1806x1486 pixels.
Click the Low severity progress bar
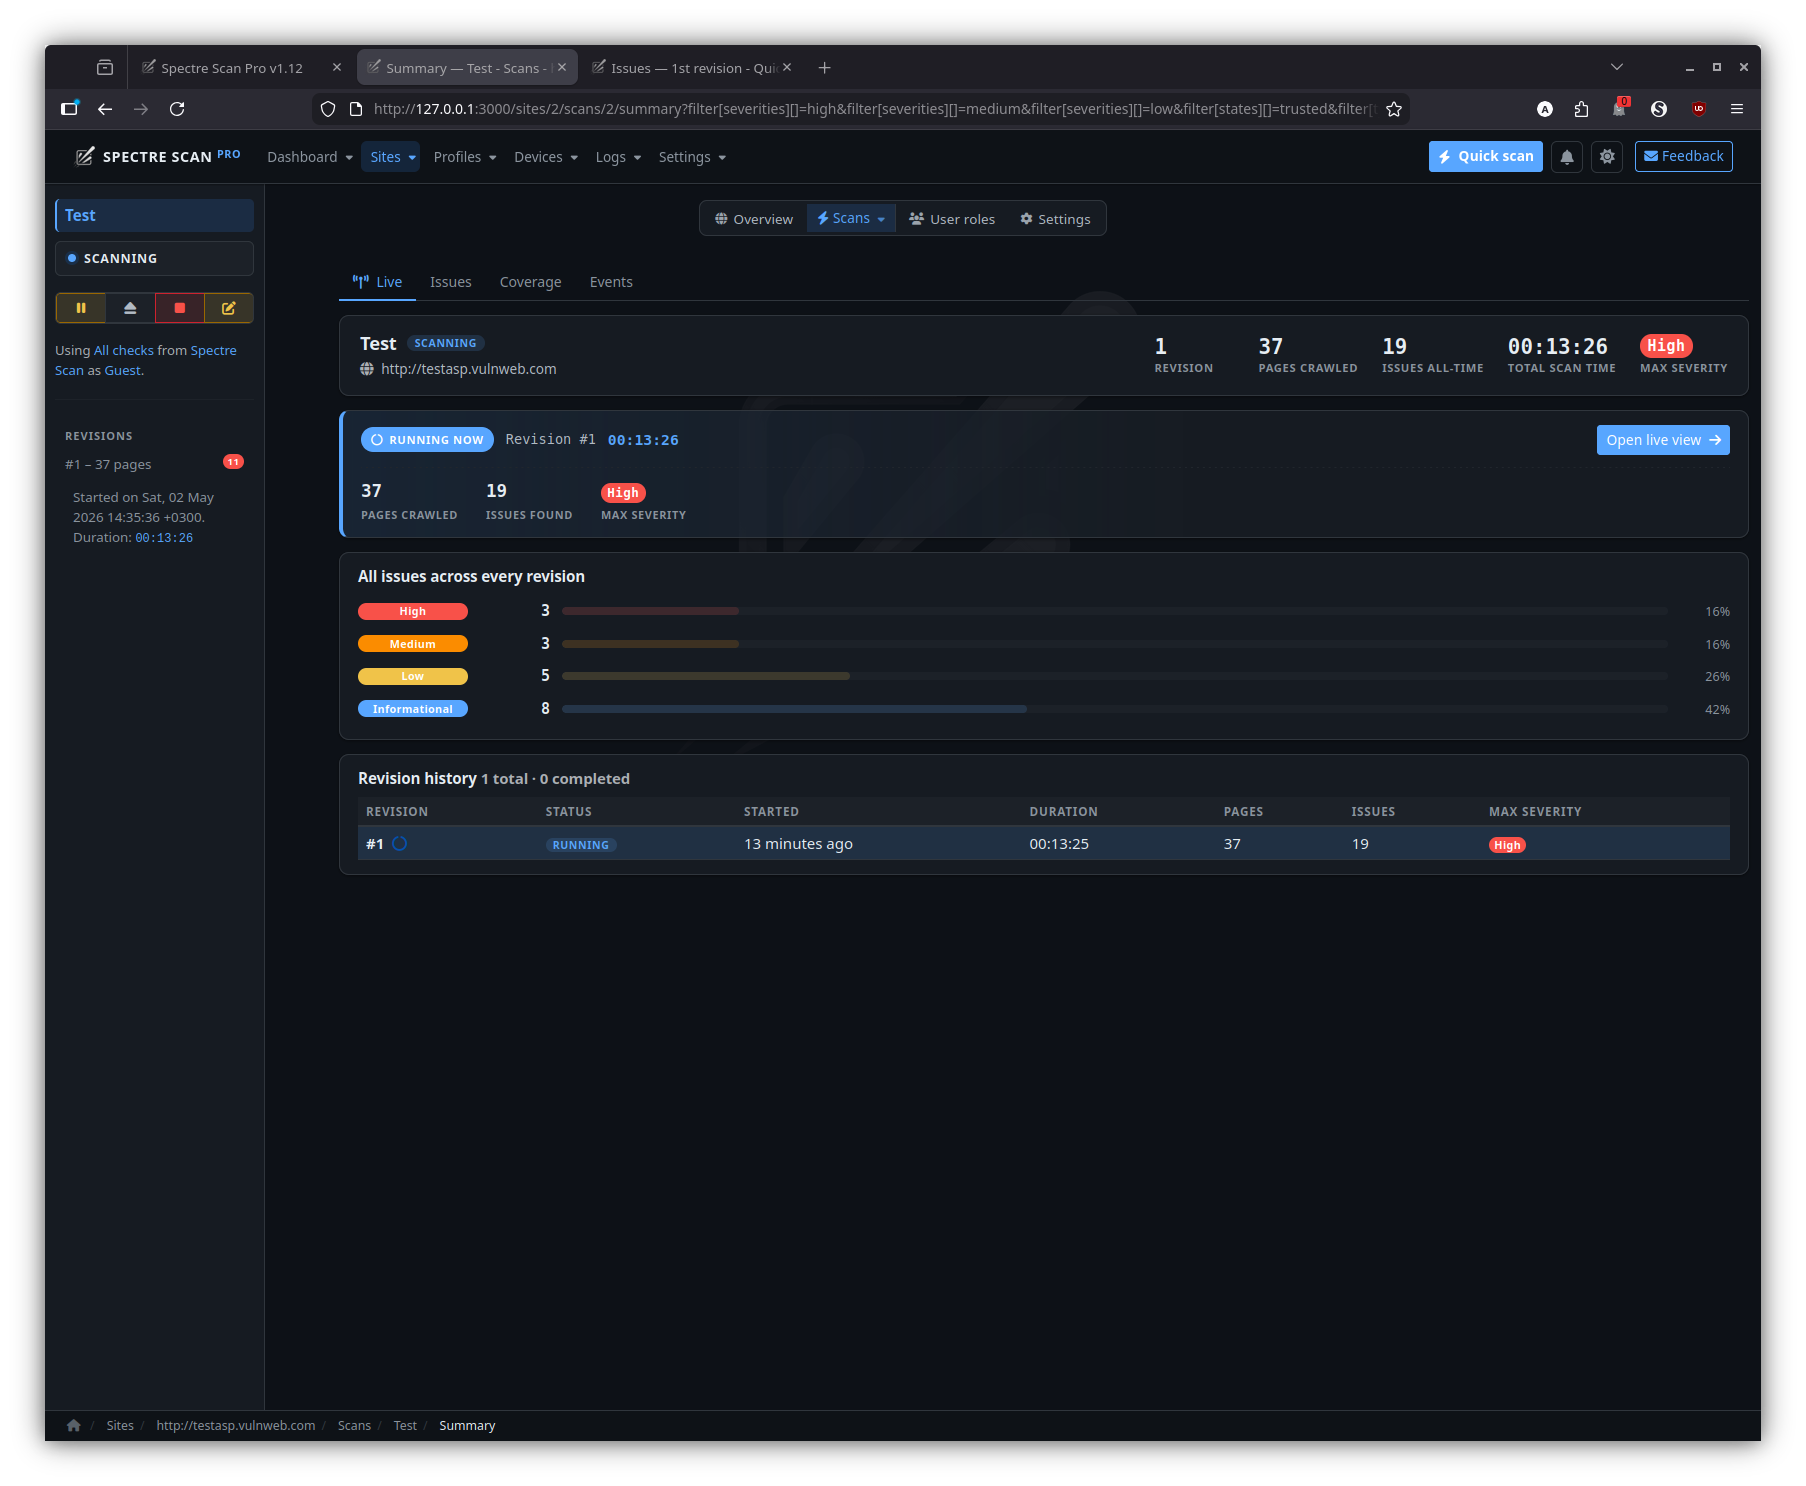pyautogui.click(x=1114, y=677)
